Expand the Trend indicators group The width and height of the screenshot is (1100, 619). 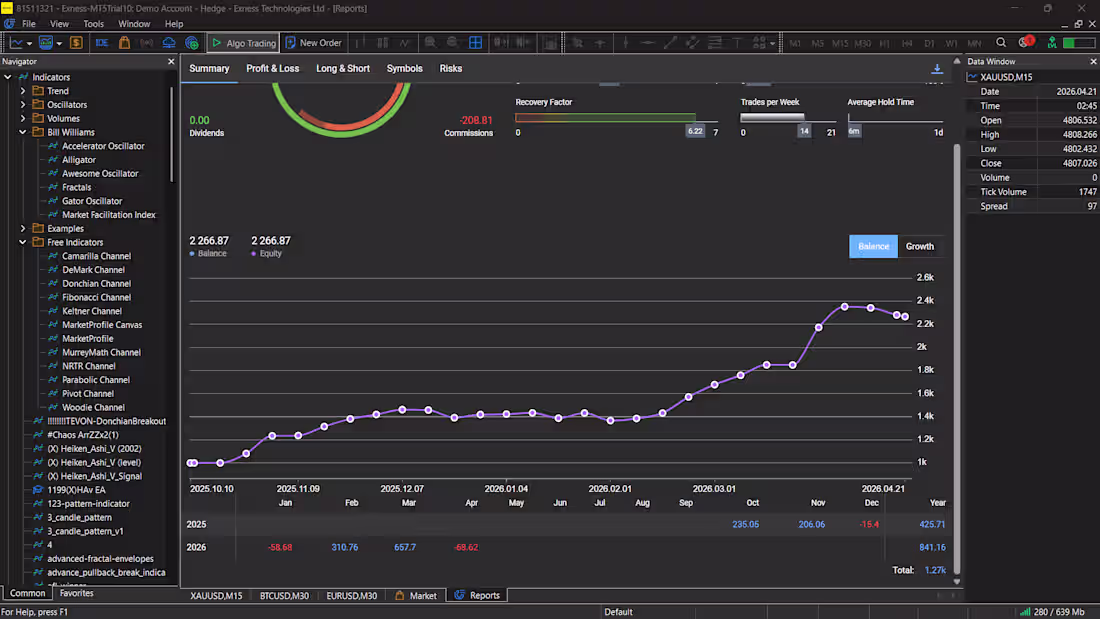tap(22, 90)
